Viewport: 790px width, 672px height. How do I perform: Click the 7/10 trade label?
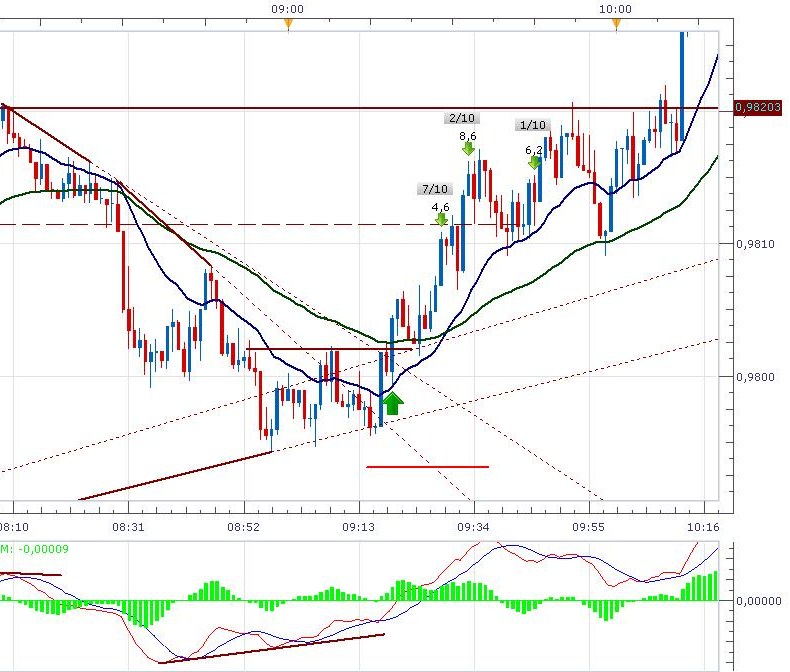435,189
